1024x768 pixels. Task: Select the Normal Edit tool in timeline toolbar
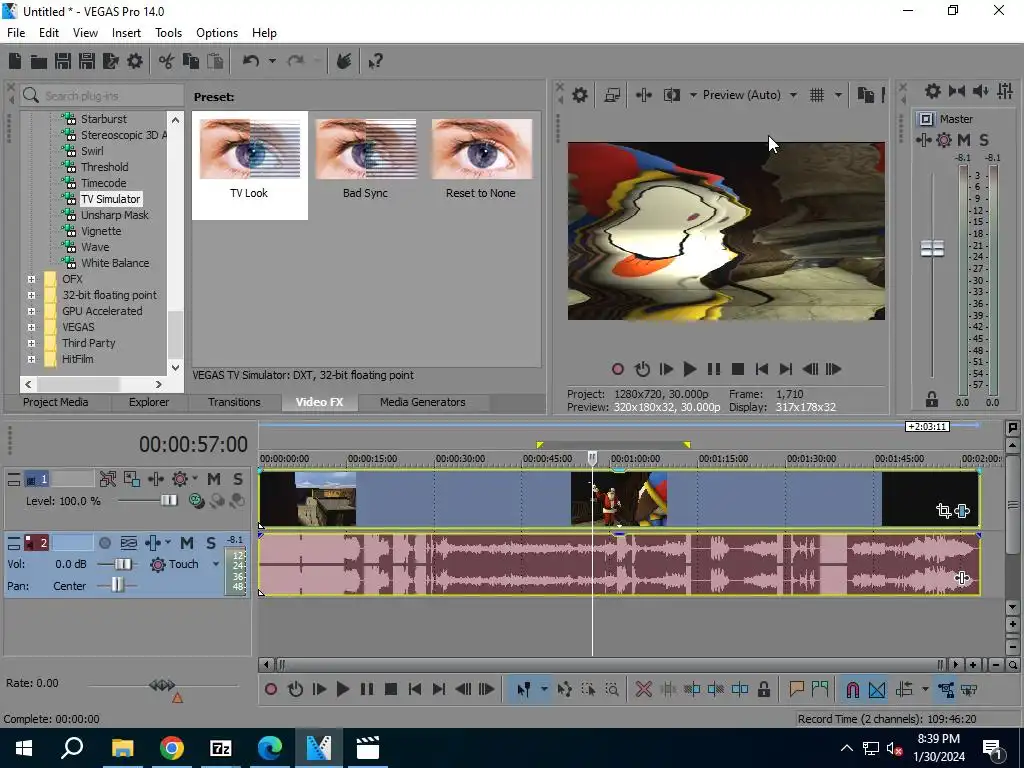click(524, 690)
